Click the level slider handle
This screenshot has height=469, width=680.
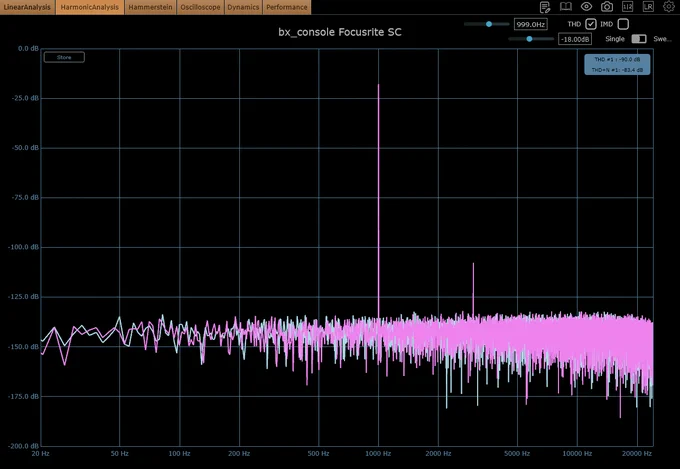point(529,39)
